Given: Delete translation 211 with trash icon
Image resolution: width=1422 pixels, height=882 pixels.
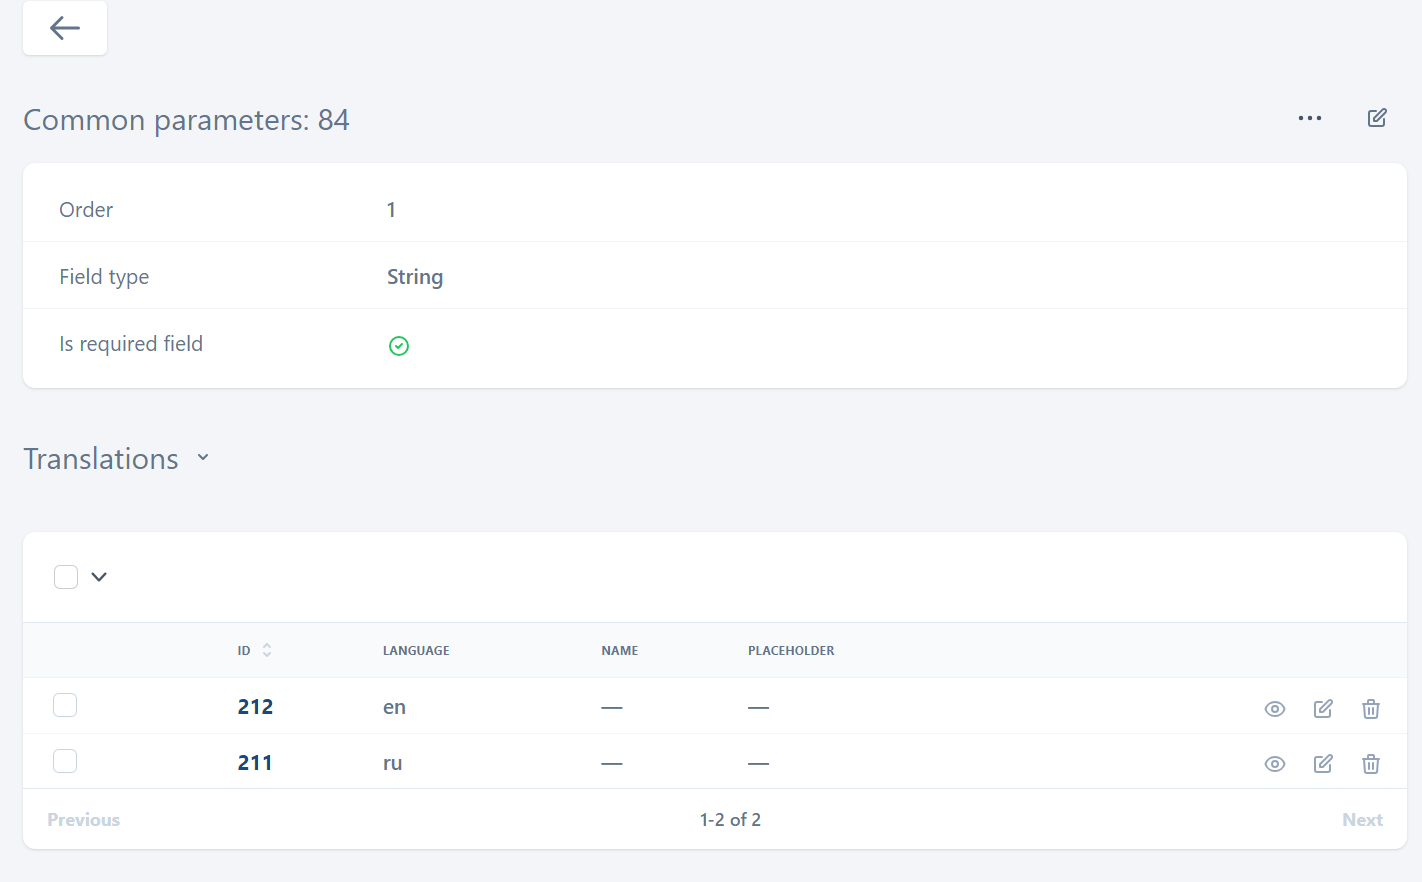Looking at the screenshot, I should [x=1370, y=764].
